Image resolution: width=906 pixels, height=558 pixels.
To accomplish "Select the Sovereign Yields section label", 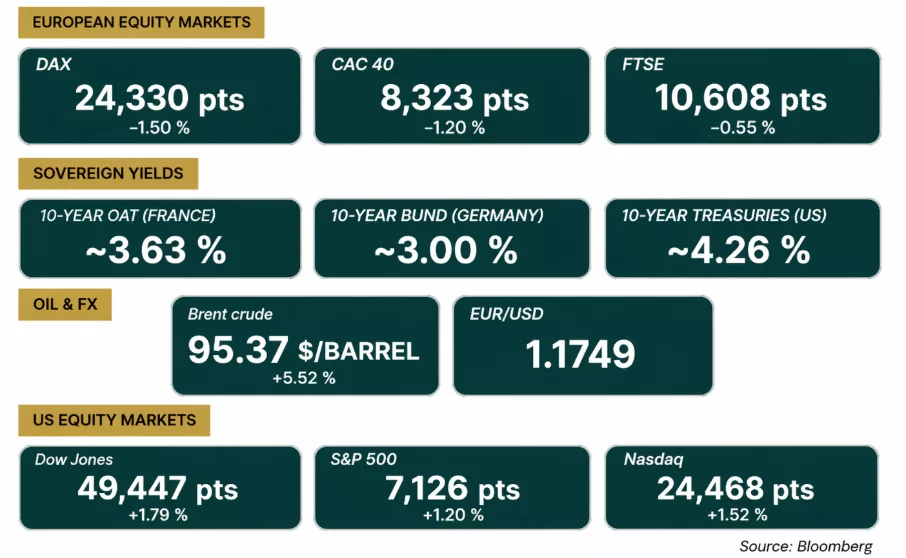I will coord(108,173).
